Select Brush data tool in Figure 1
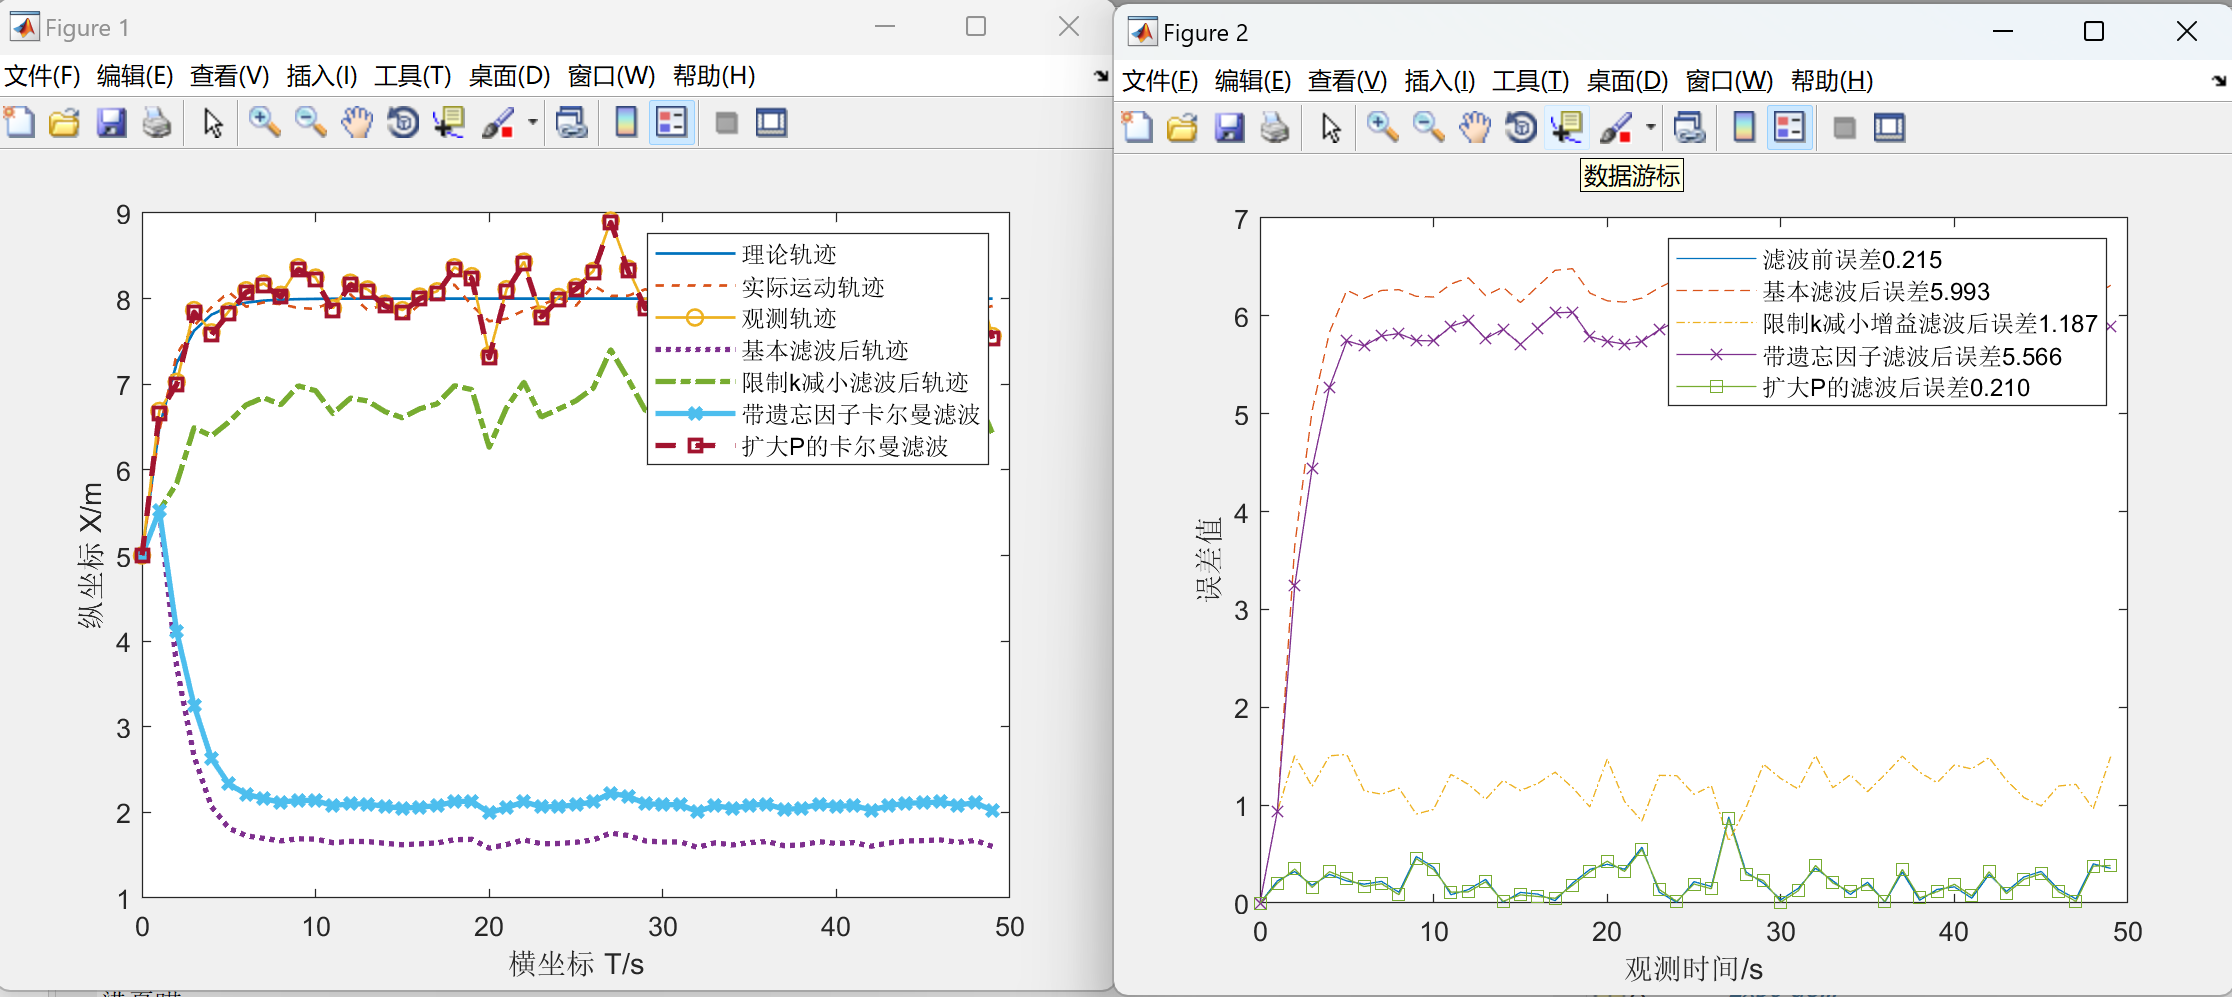 [498, 123]
